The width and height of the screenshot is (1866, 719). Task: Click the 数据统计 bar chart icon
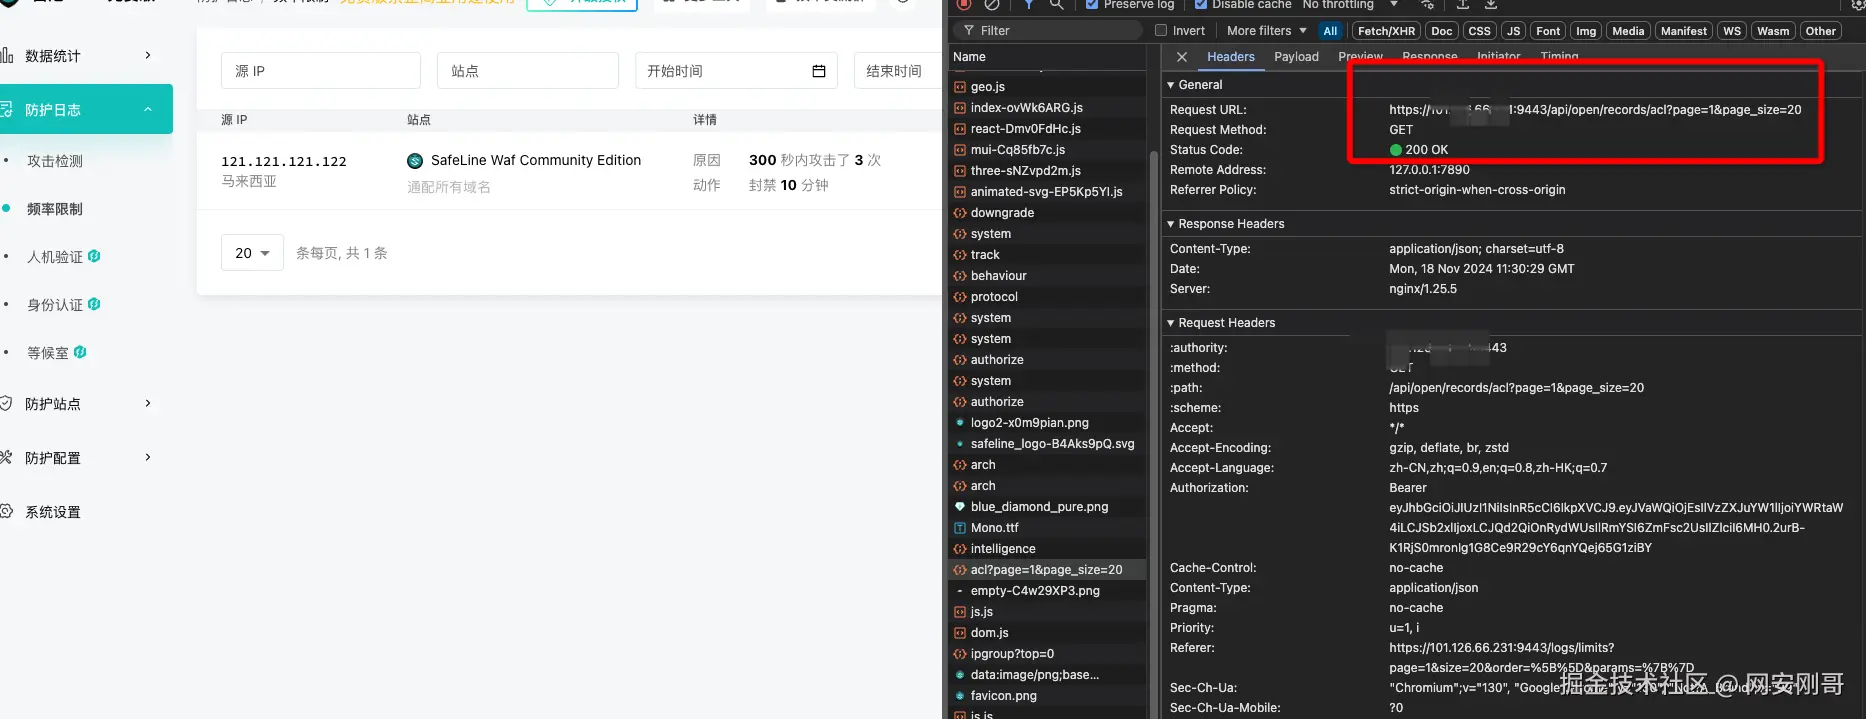6,56
